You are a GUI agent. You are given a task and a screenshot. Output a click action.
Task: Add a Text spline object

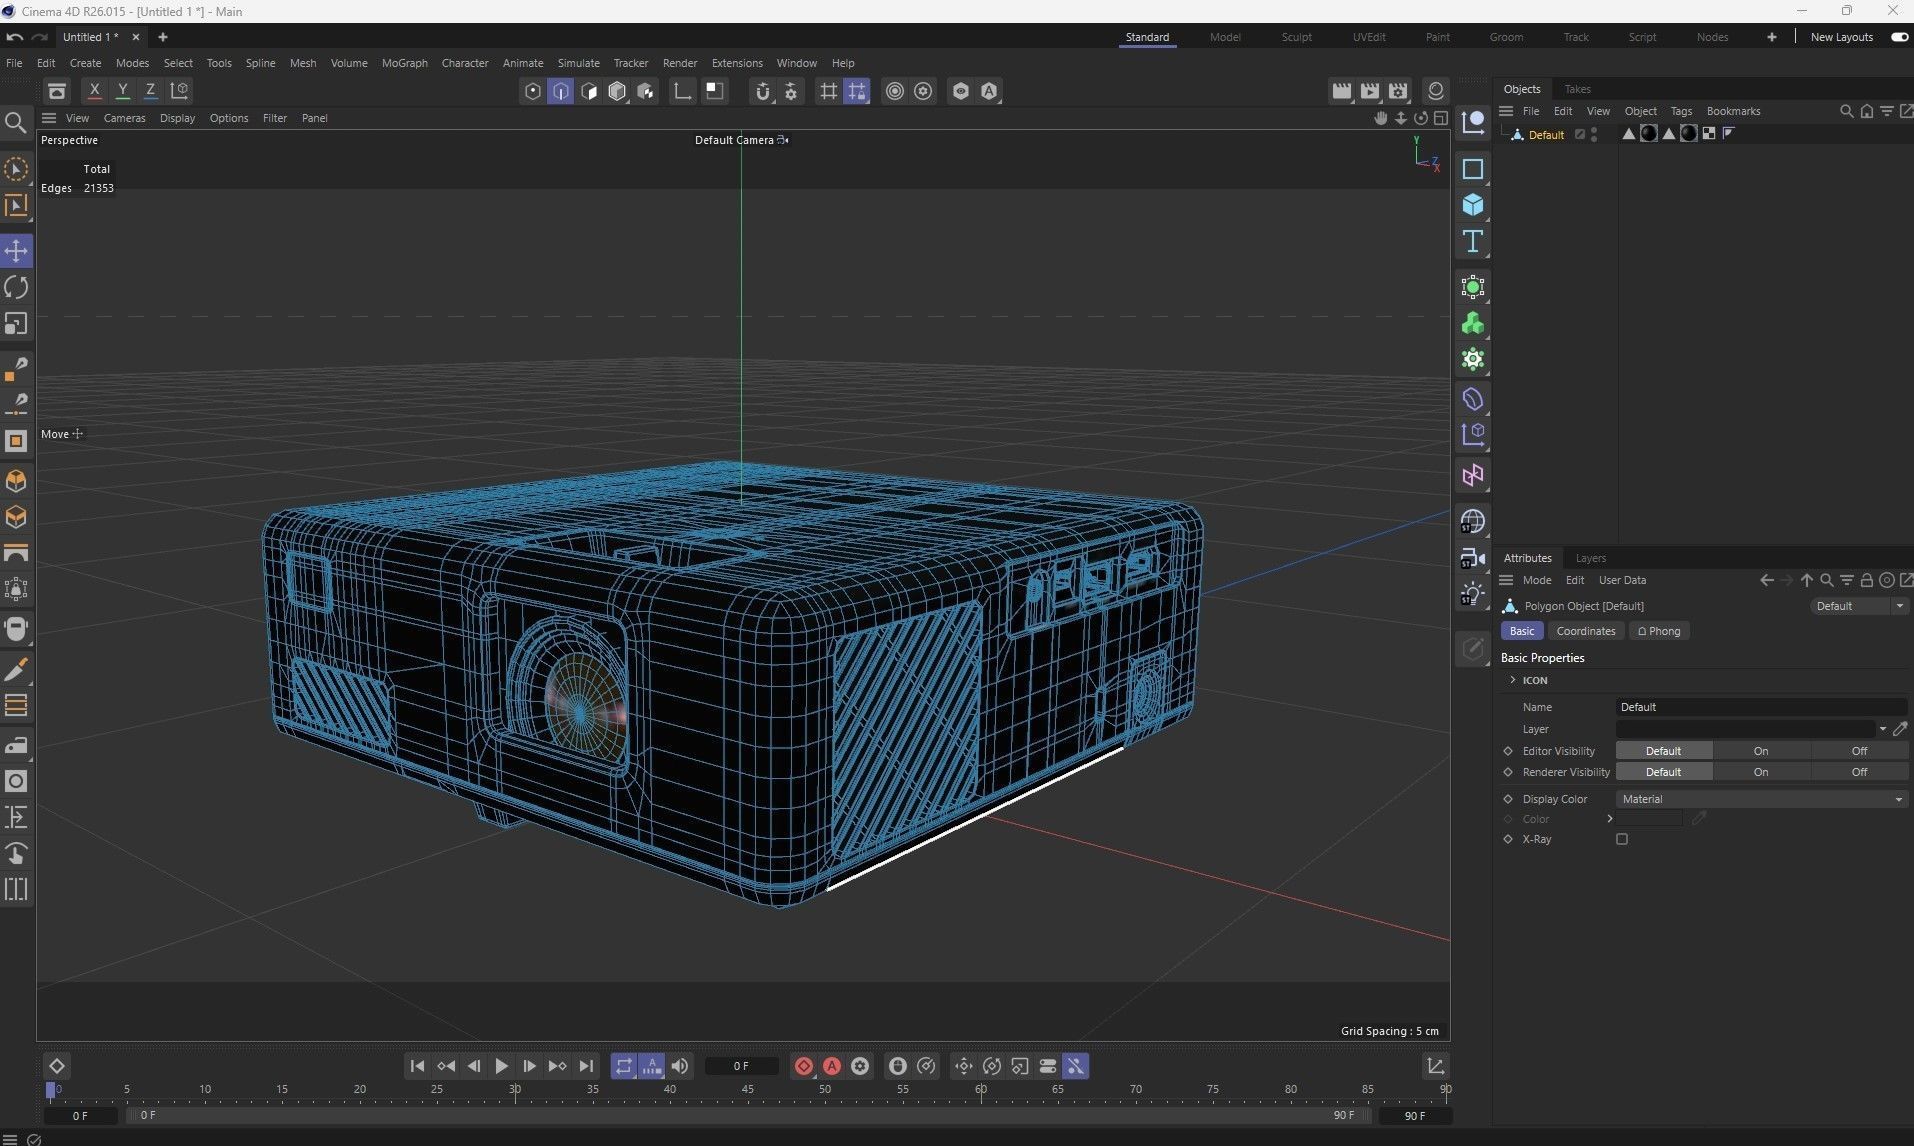point(1472,241)
